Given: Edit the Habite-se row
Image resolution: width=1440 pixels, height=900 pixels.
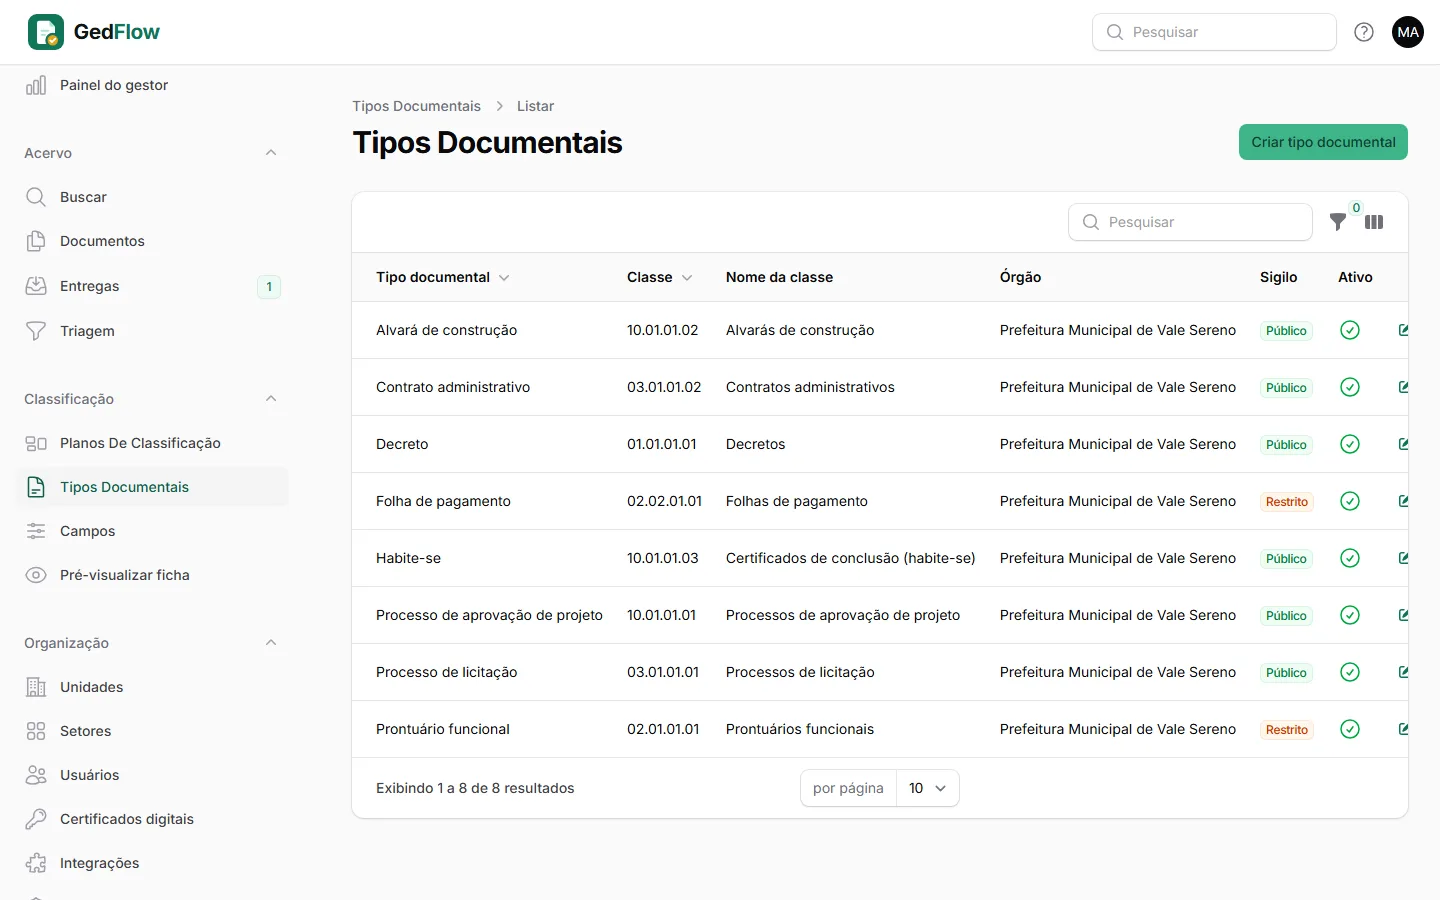Looking at the screenshot, I should tap(1403, 558).
